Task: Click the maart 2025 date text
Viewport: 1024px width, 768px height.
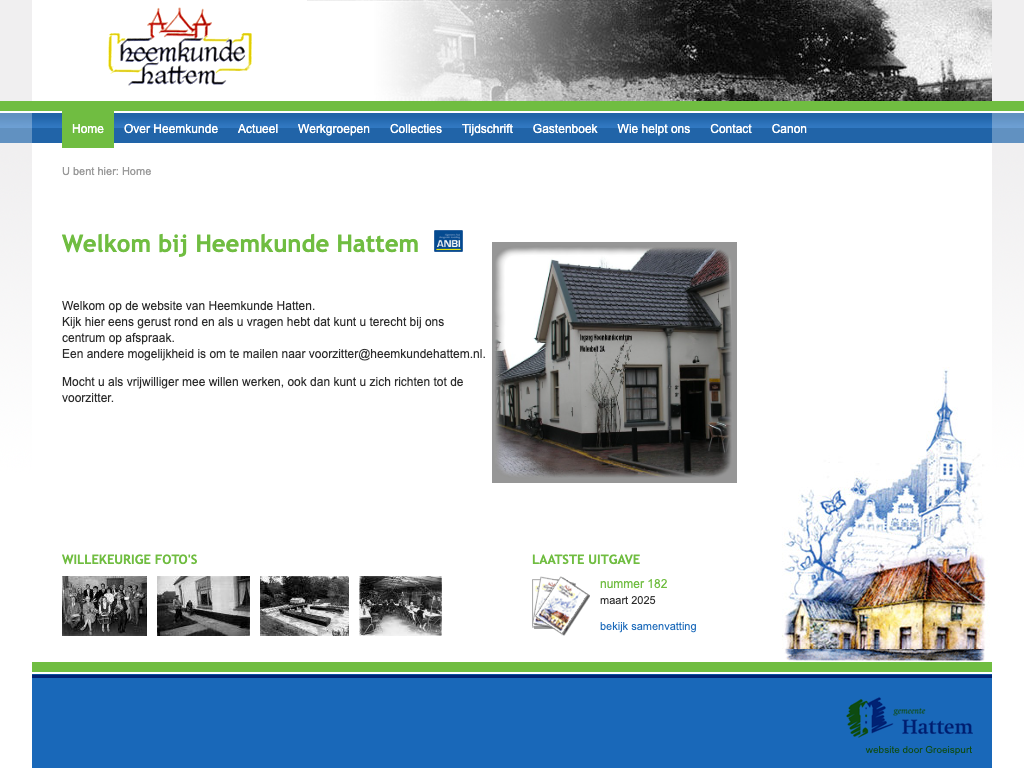Action: coord(628,600)
